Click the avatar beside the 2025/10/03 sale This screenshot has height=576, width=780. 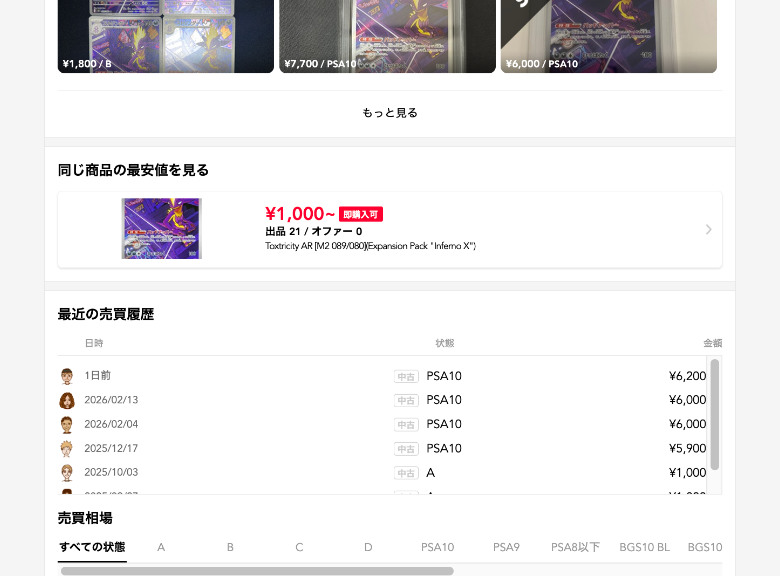tap(67, 473)
